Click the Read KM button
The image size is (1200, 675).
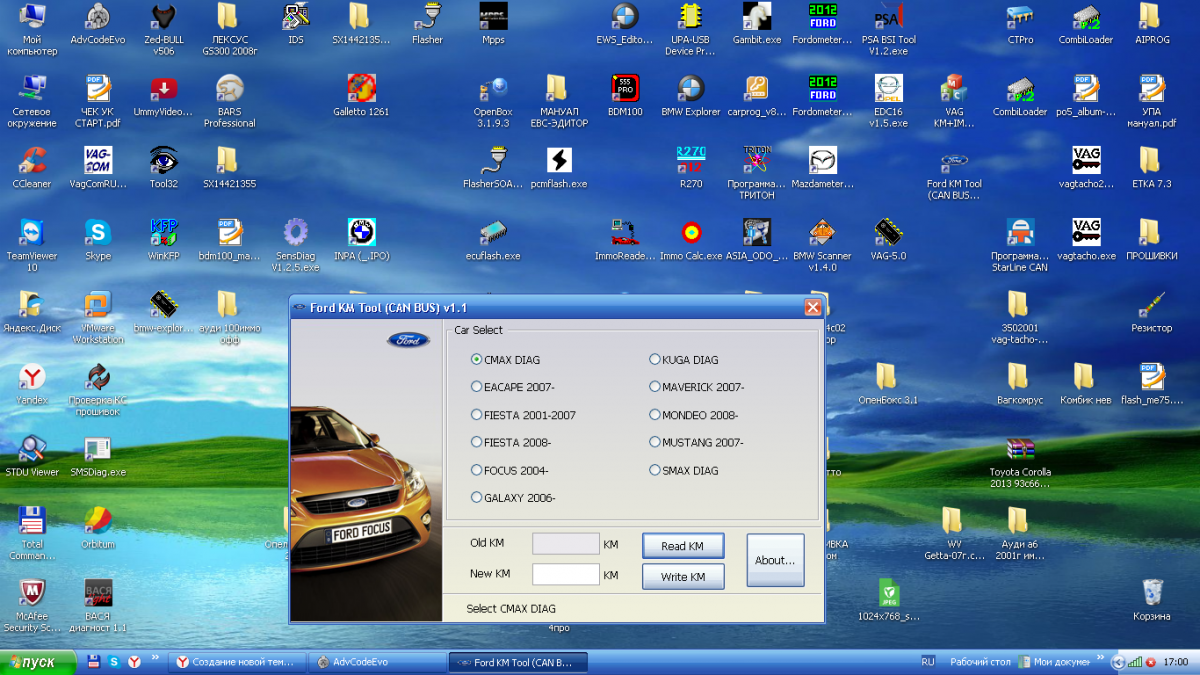pyautogui.click(x=683, y=546)
